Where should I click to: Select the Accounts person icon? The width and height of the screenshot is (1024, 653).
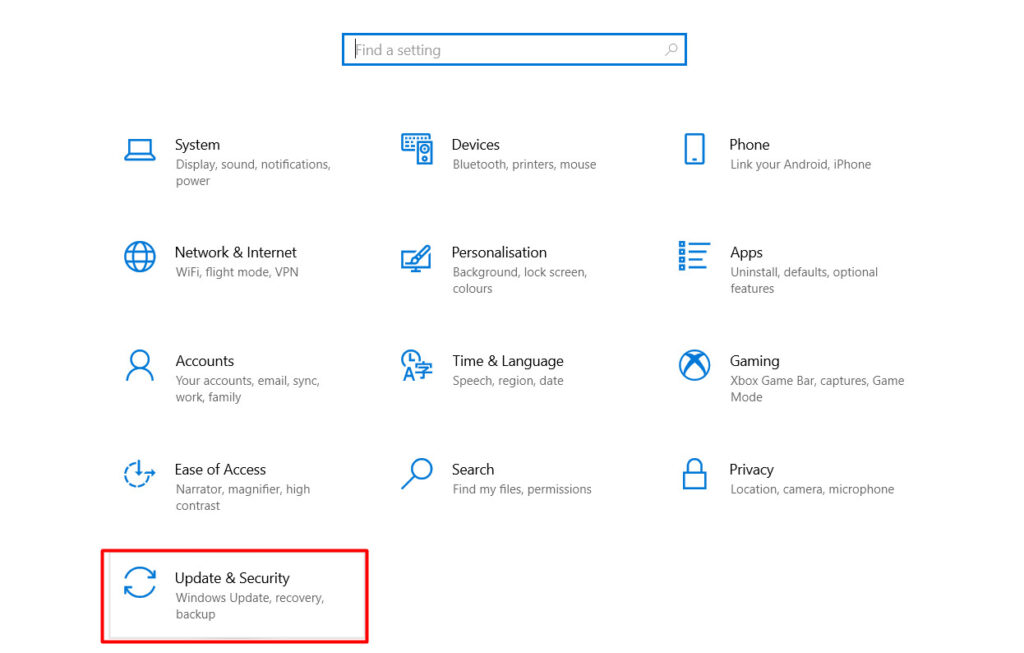[x=140, y=366]
